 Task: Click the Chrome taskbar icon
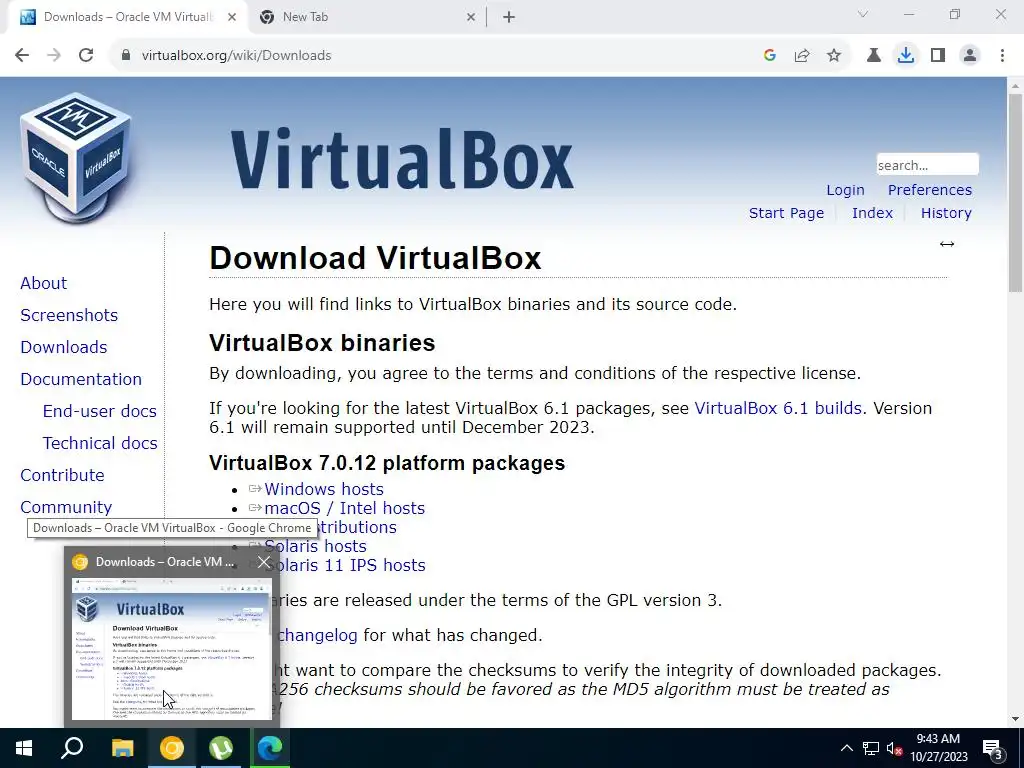(x=172, y=748)
